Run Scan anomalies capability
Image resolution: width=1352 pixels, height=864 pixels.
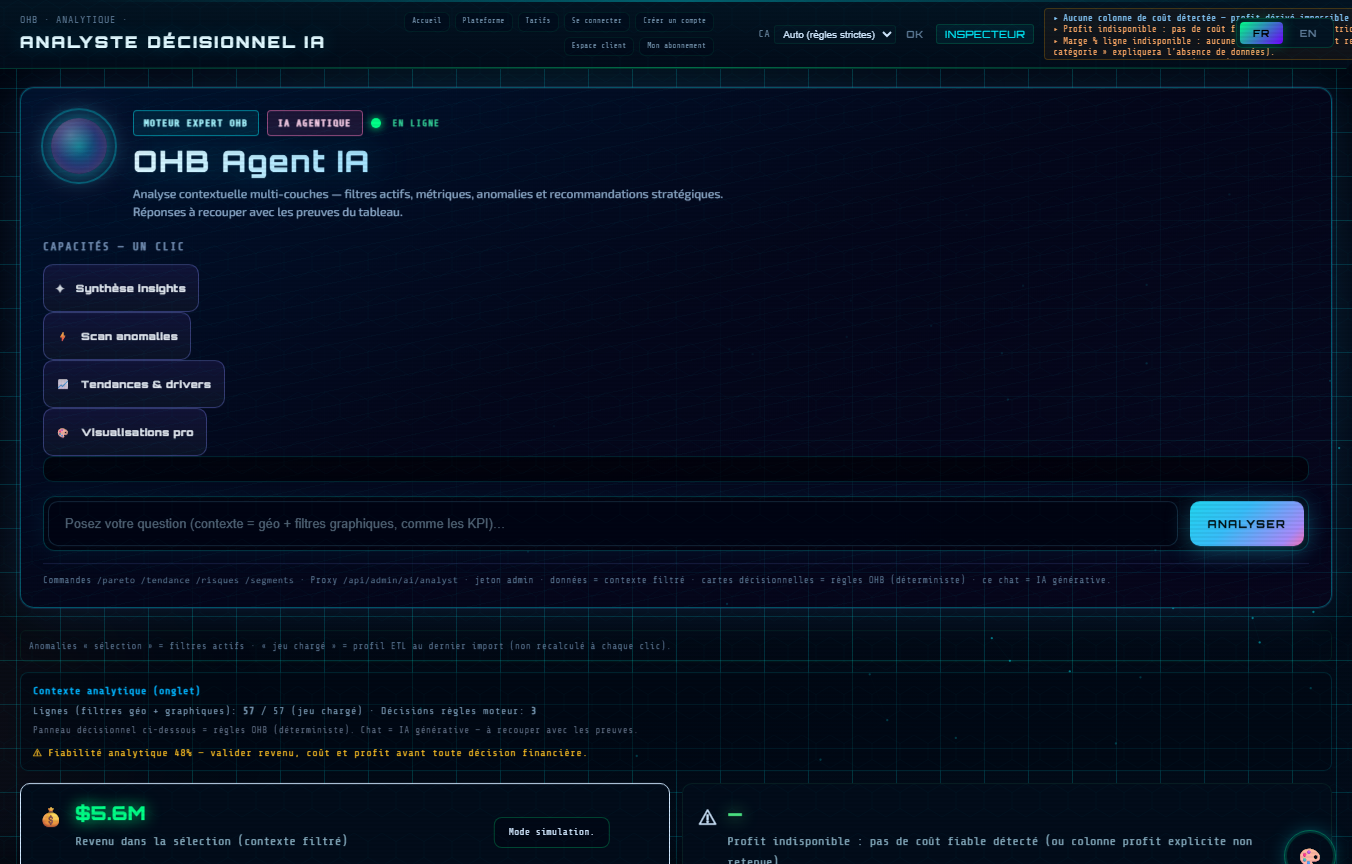tap(117, 336)
